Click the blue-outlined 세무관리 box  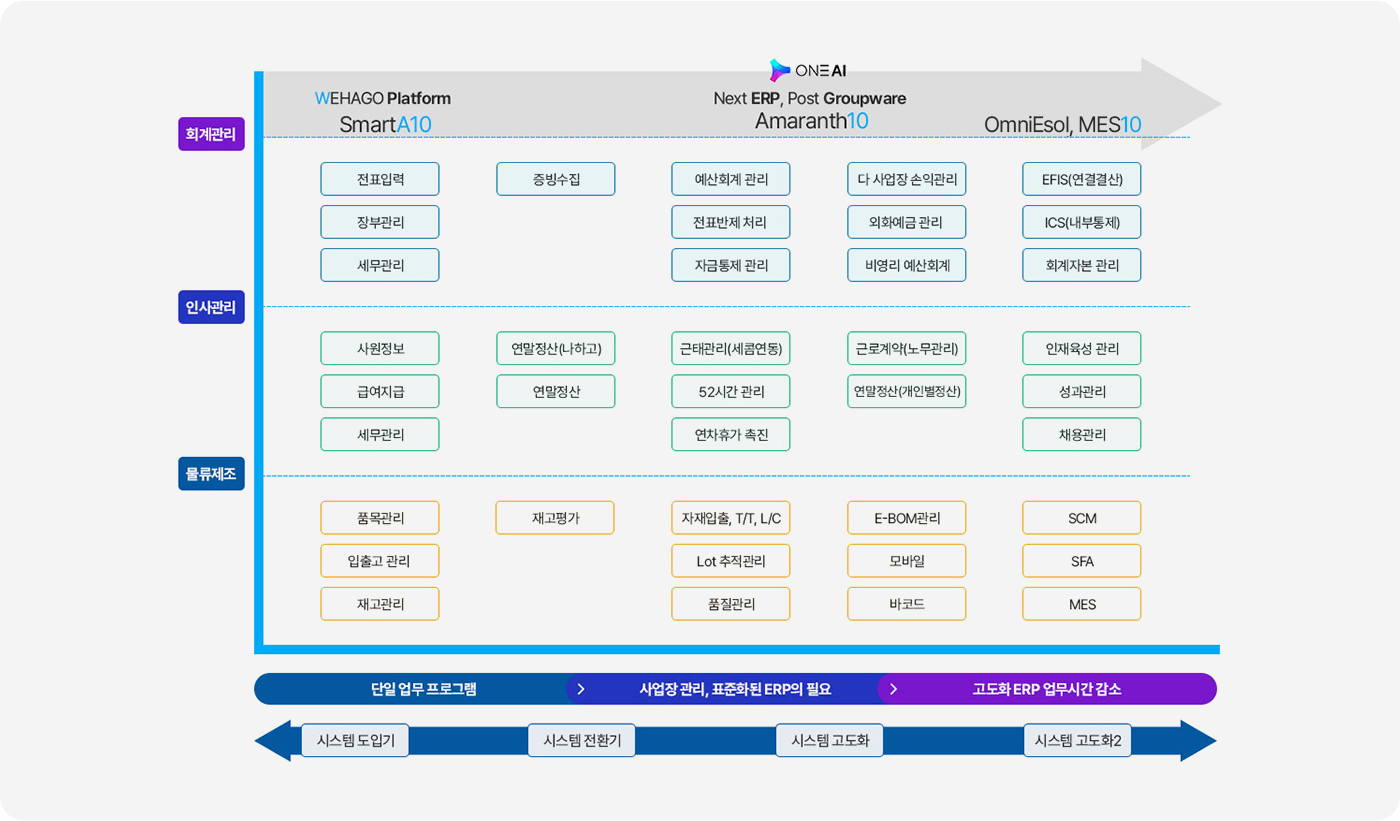point(380,265)
